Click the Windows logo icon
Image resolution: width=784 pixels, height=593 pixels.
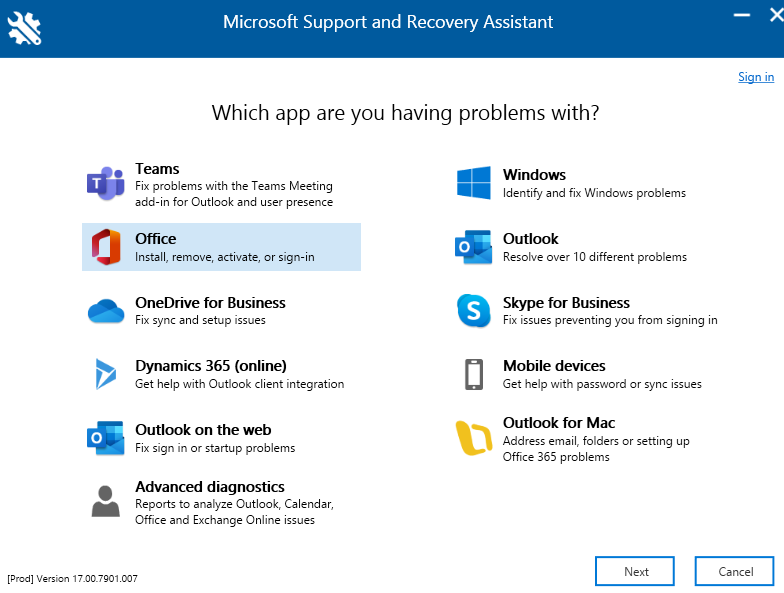point(474,183)
